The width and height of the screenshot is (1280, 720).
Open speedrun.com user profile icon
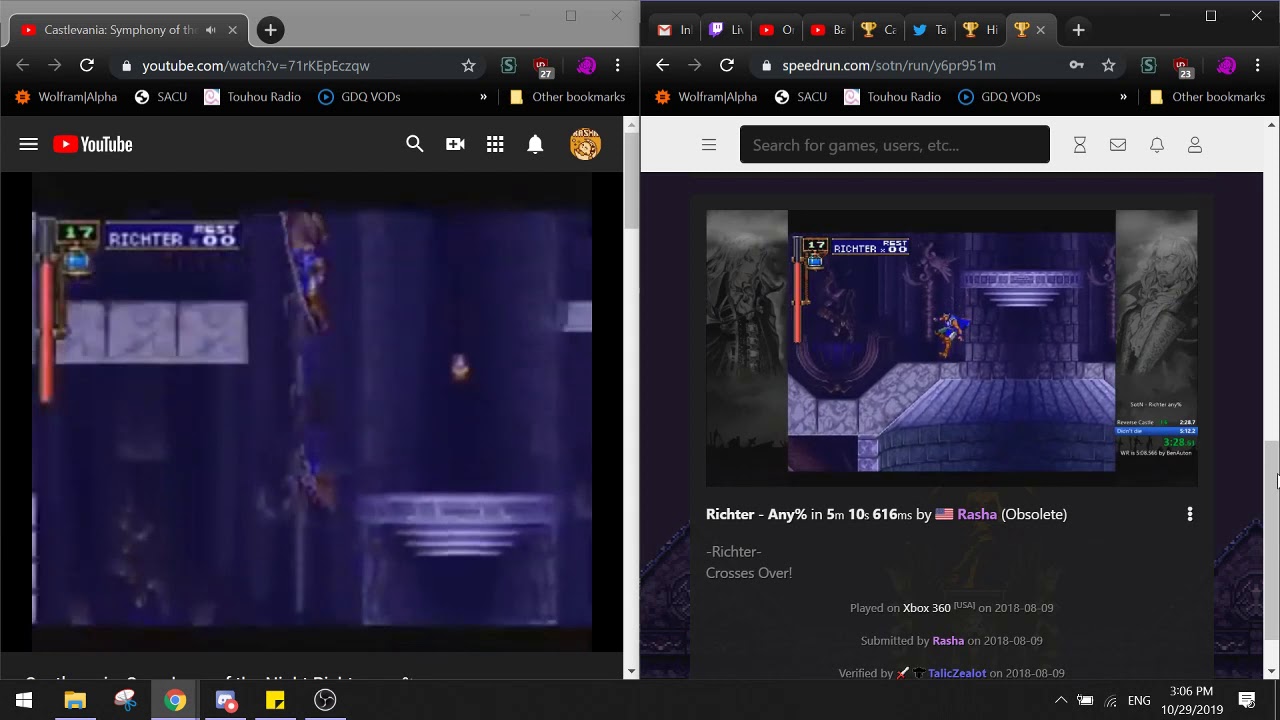(x=1195, y=145)
